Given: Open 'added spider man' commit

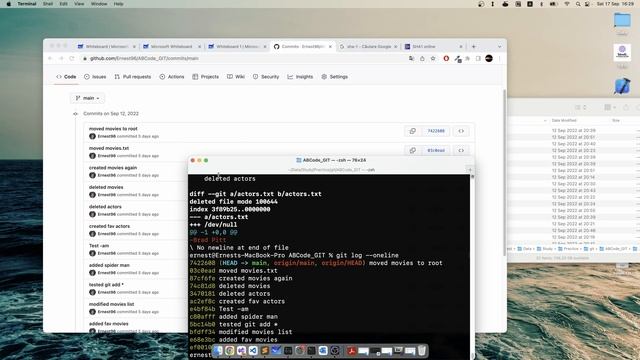Looking at the screenshot, I should (x=109, y=265).
